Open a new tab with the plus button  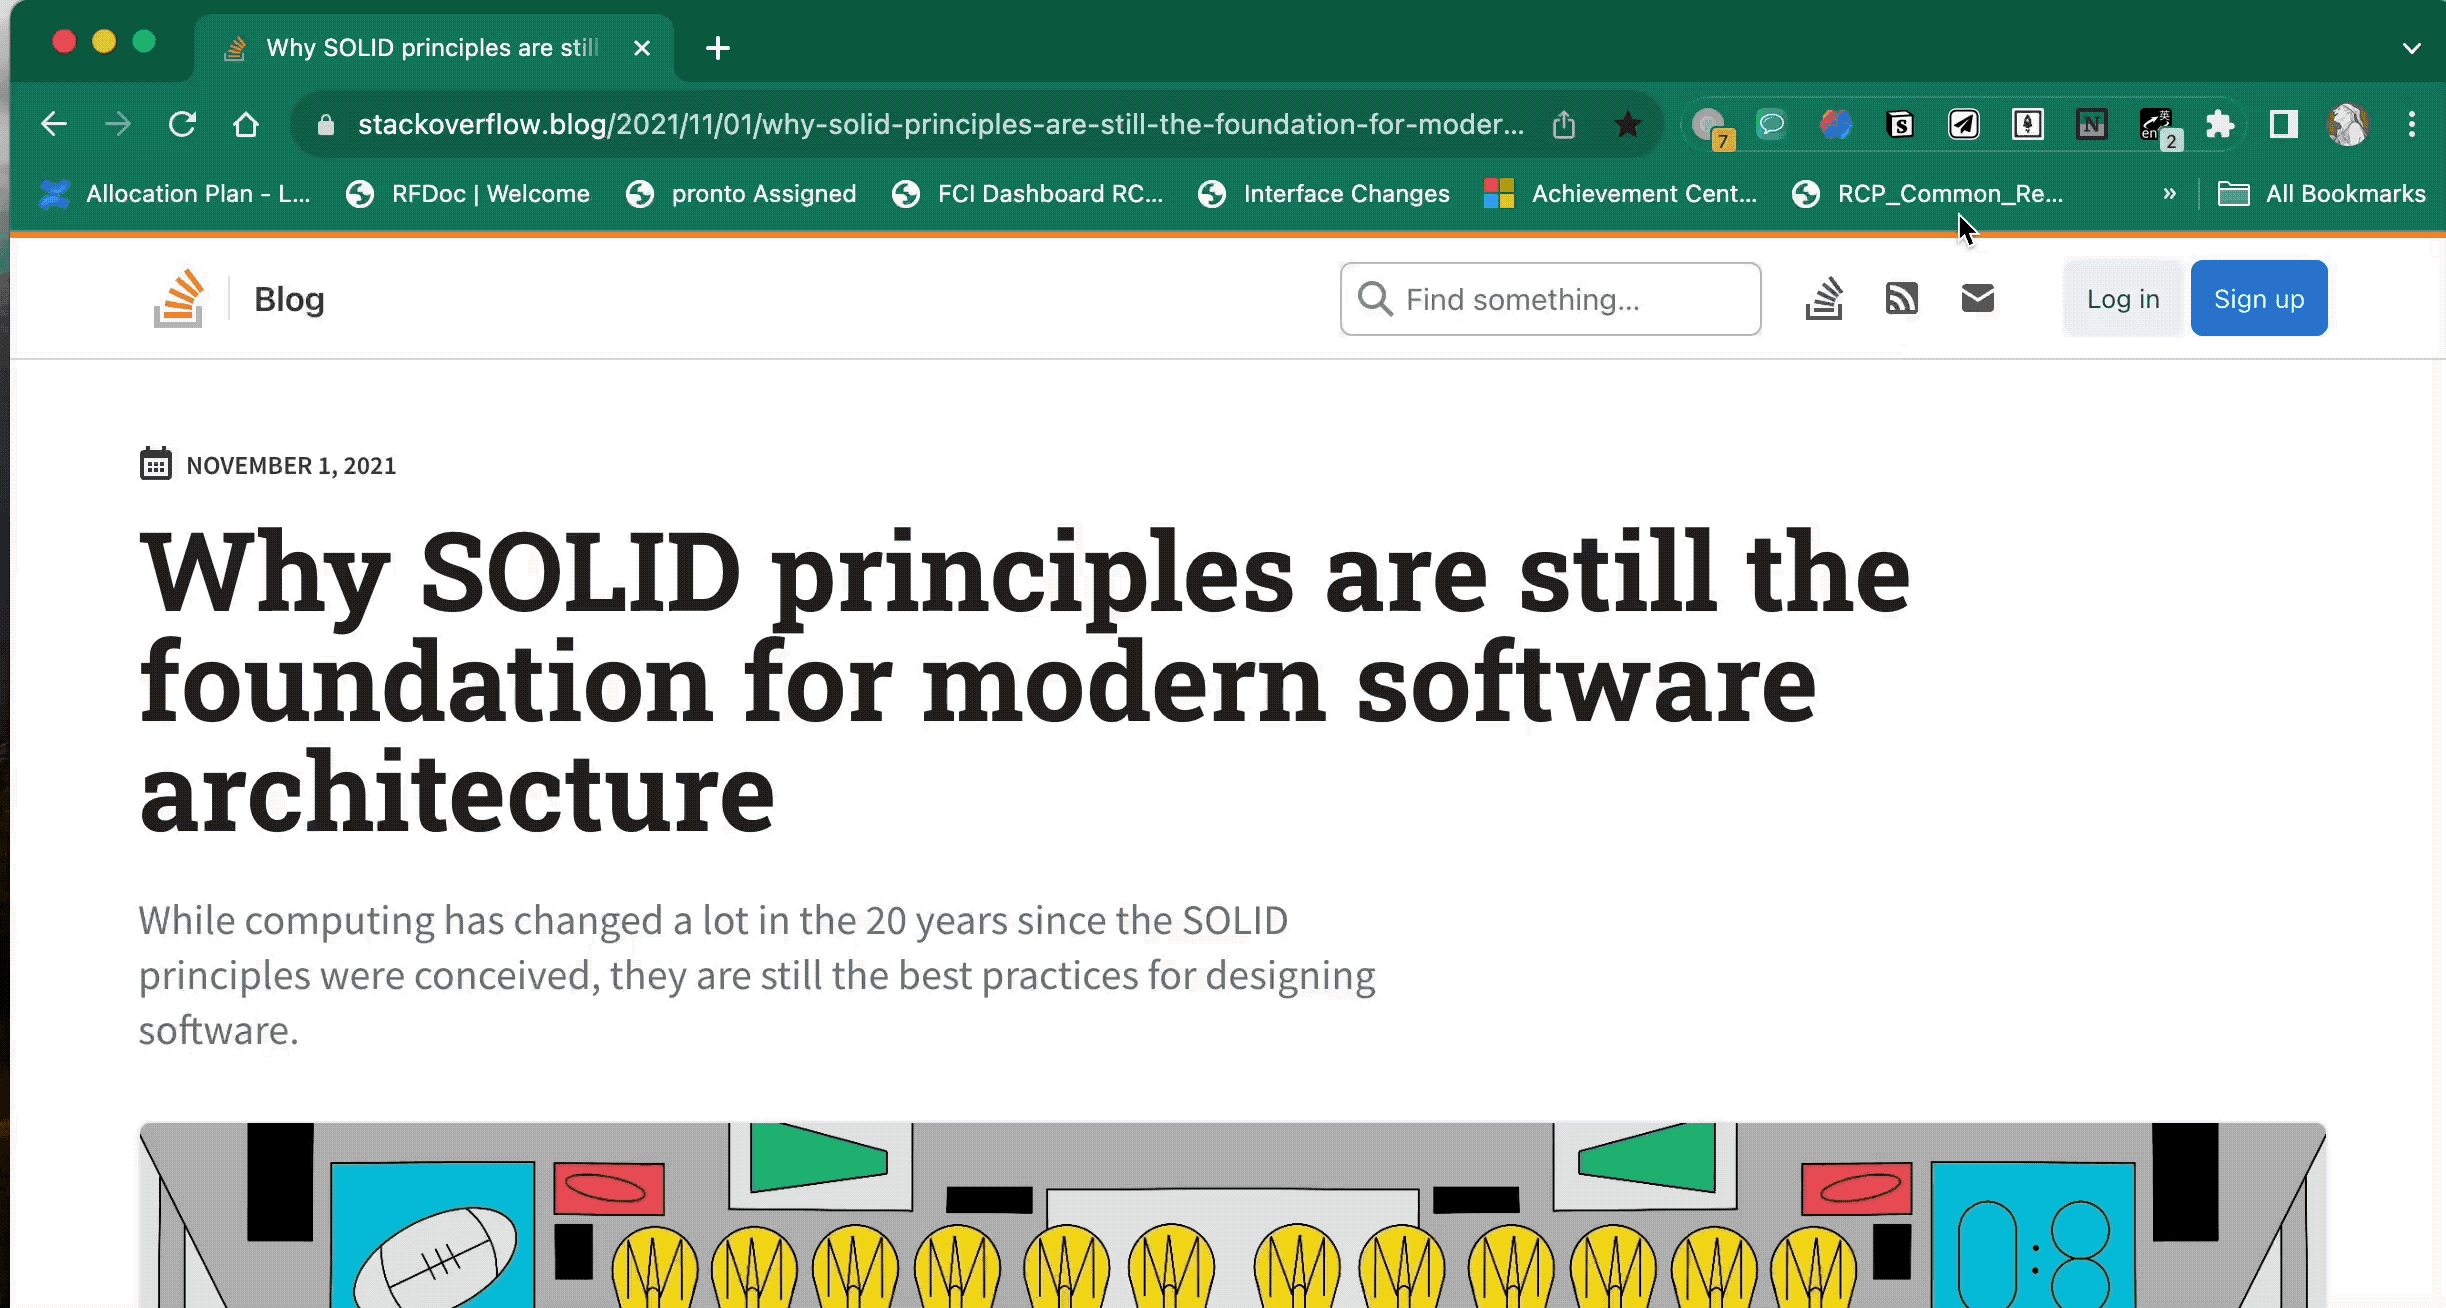pos(717,48)
